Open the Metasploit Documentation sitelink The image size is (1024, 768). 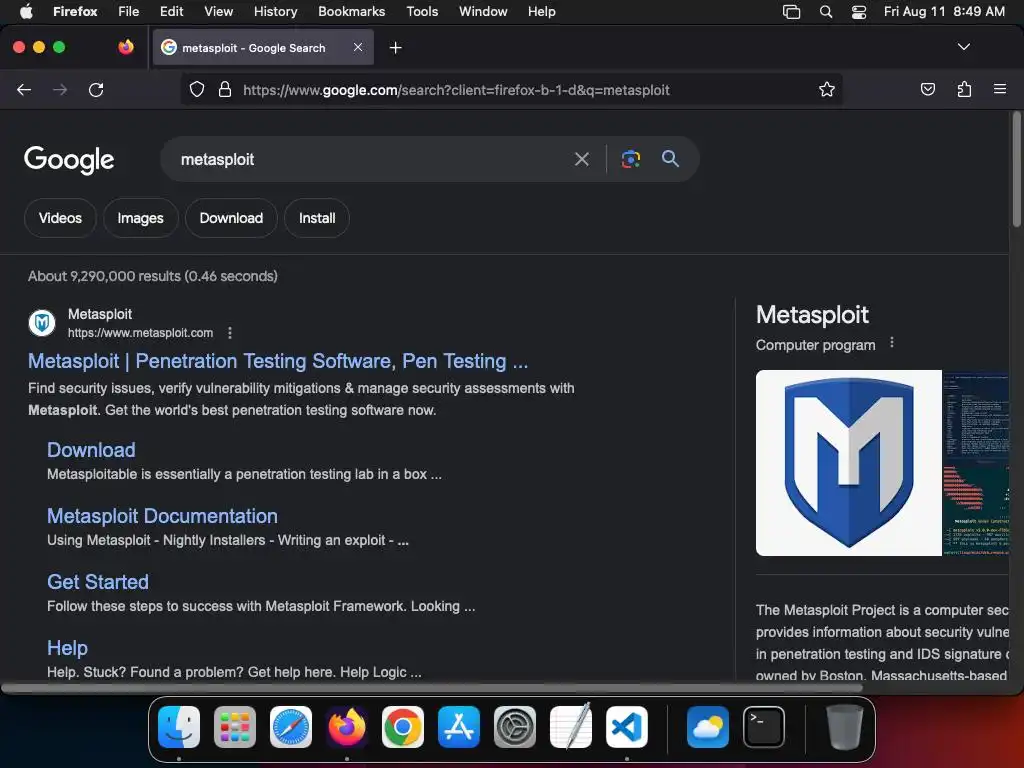(162, 516)
